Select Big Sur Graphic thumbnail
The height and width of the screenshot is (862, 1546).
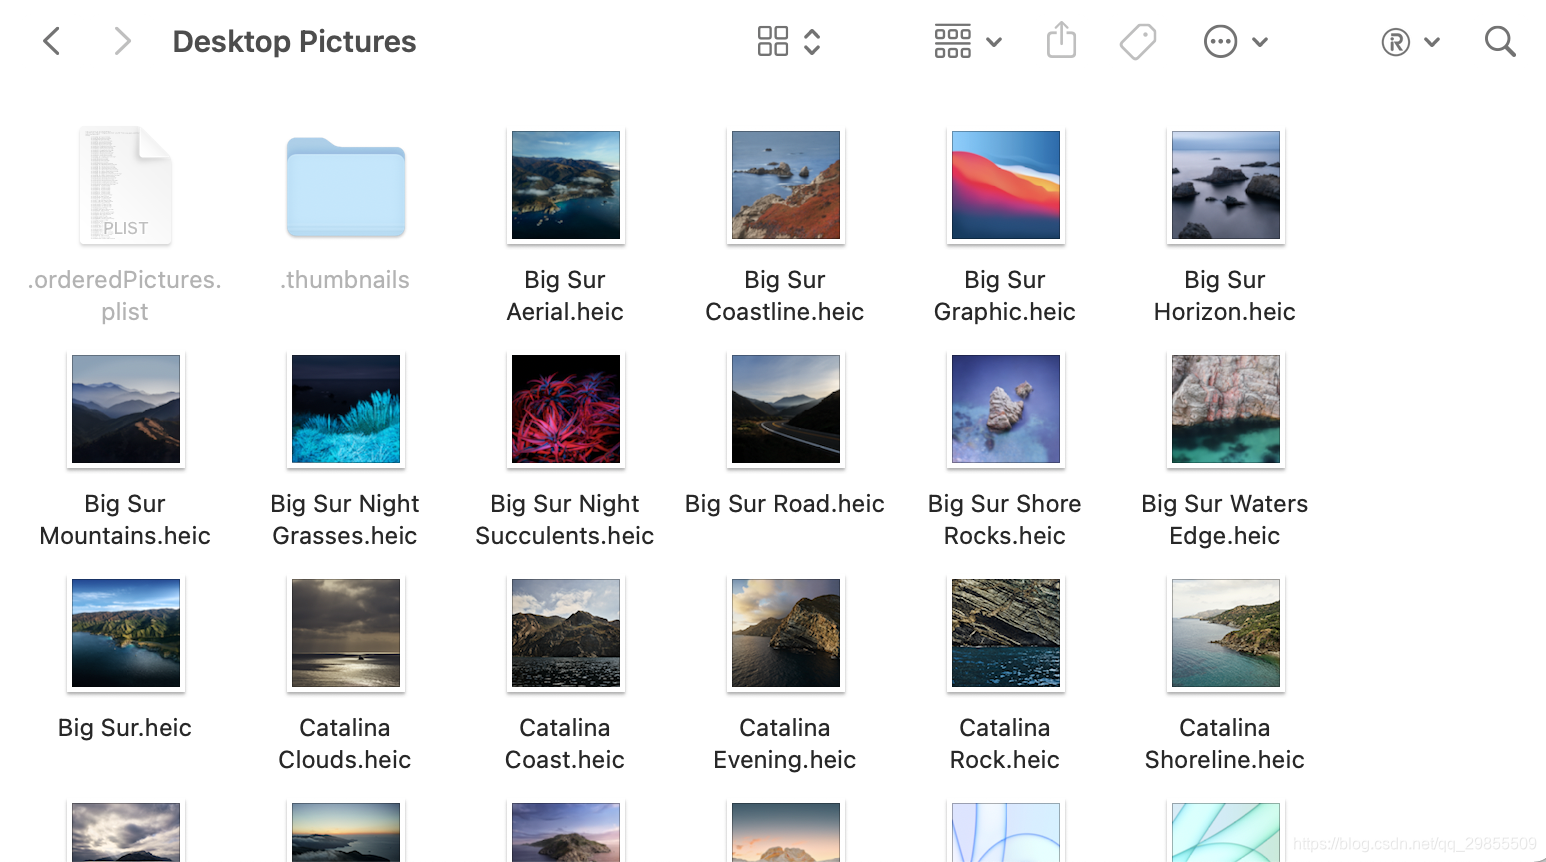point(1006,185)
